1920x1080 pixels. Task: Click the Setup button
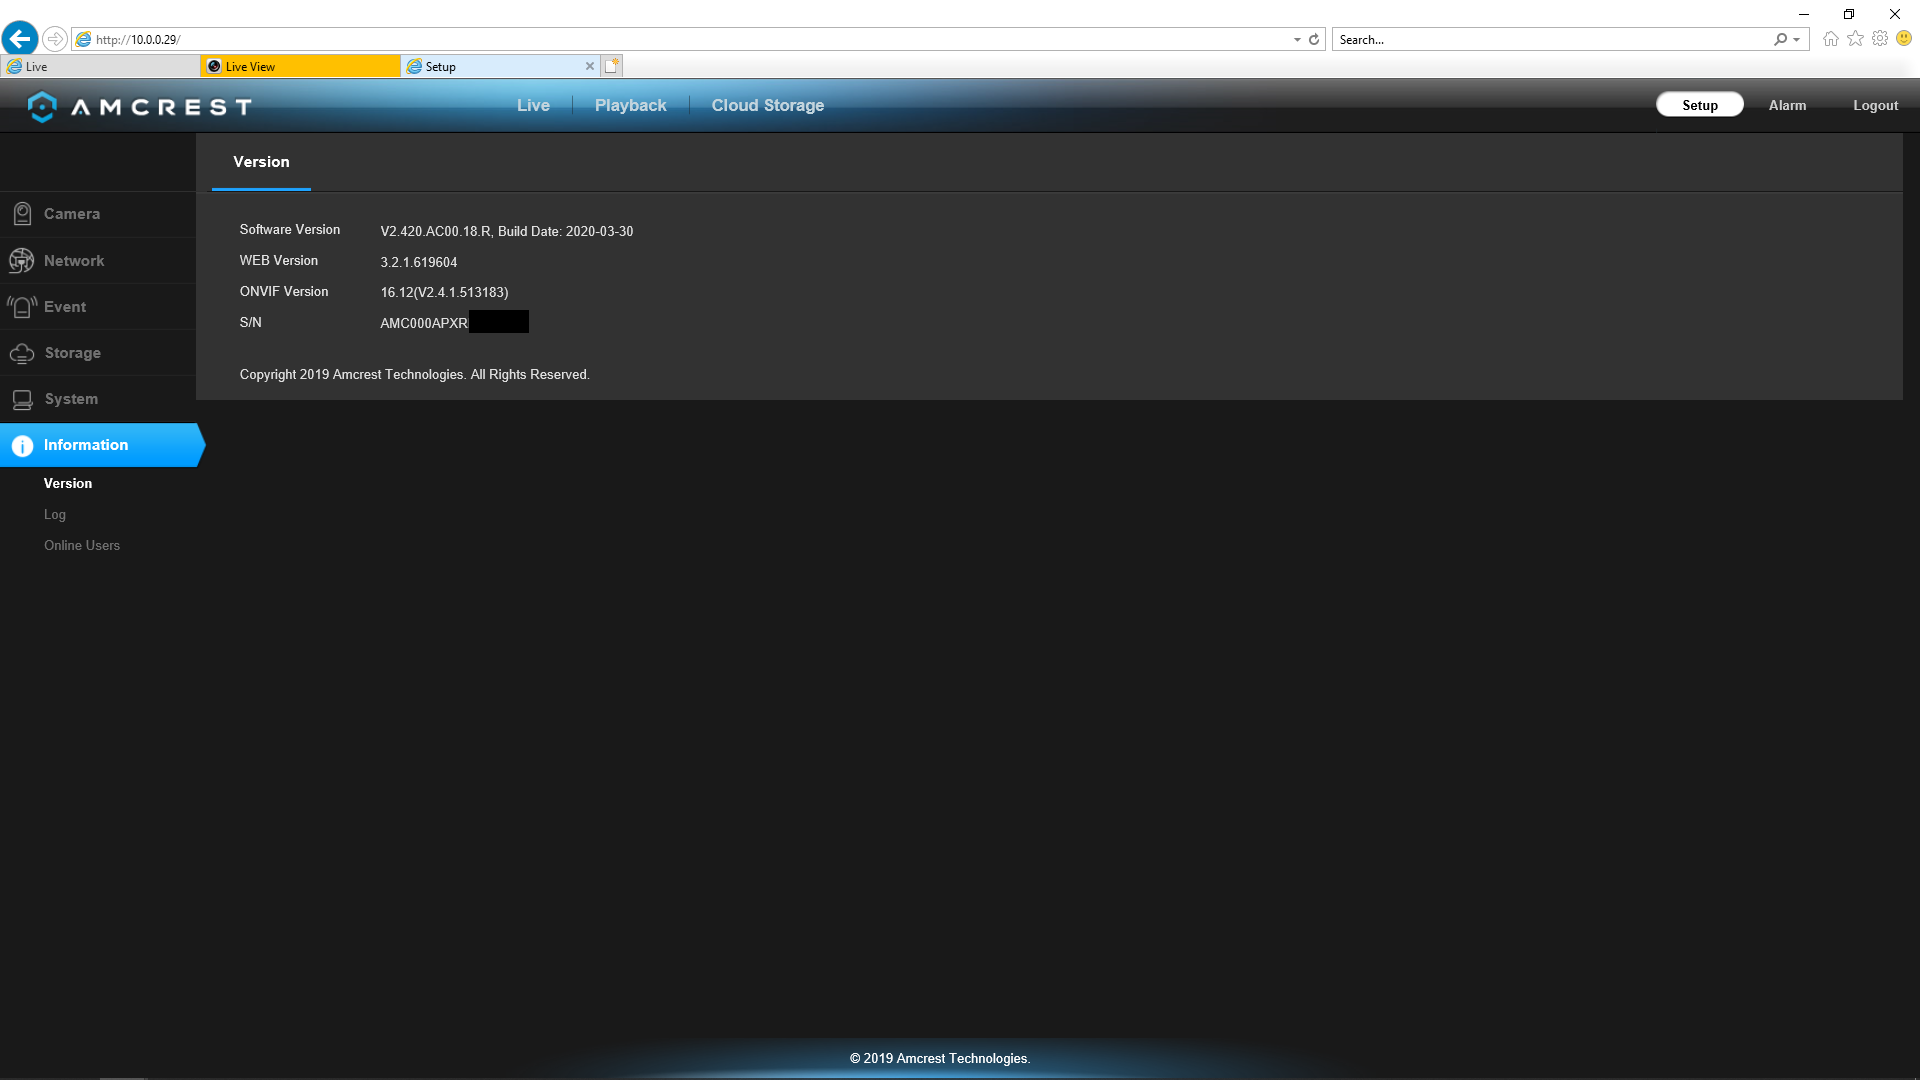[1700, 105]
